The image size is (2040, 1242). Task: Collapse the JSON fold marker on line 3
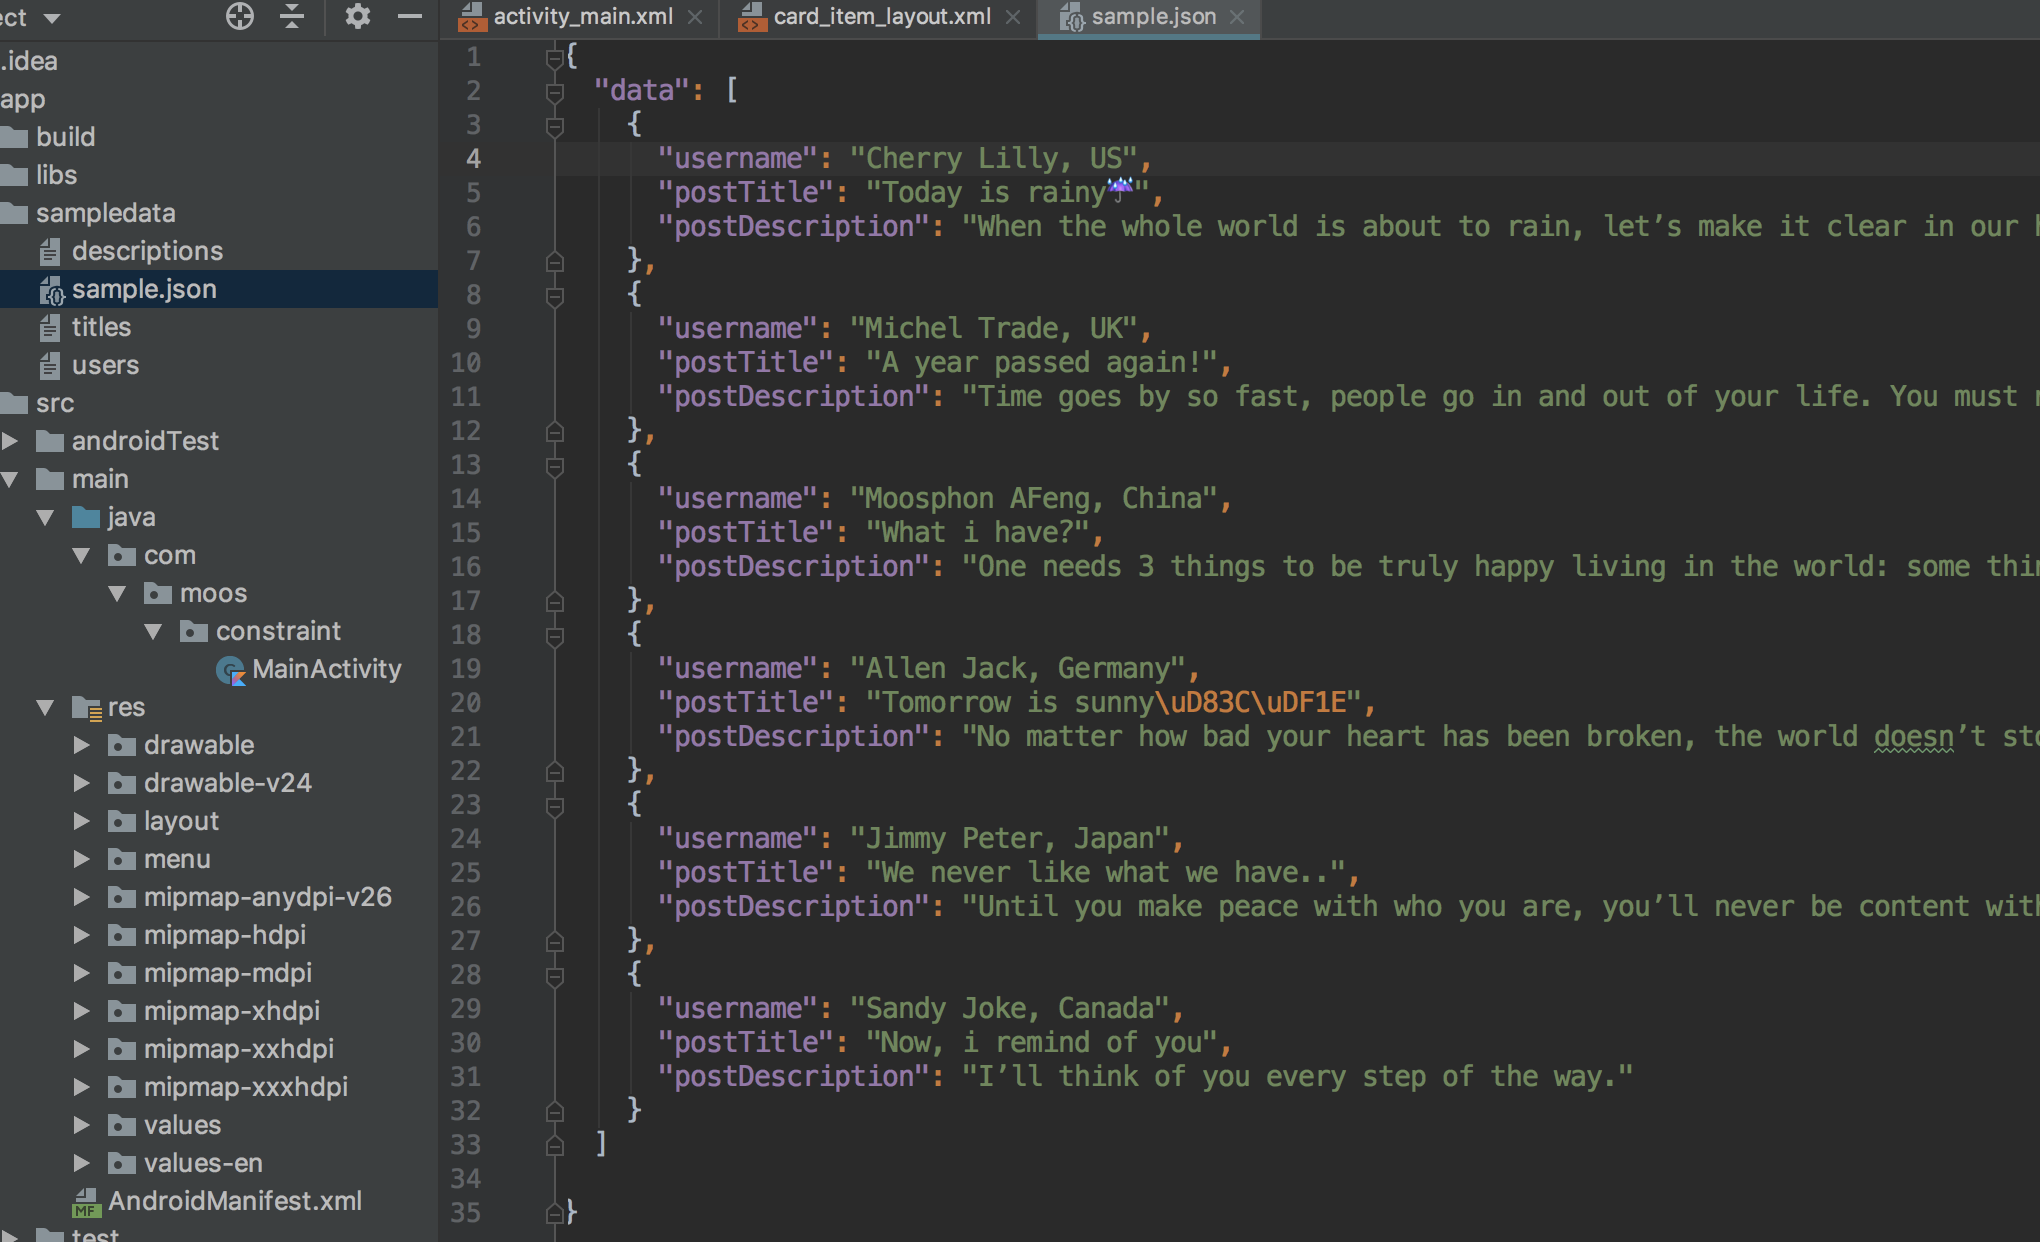[555, 126]
